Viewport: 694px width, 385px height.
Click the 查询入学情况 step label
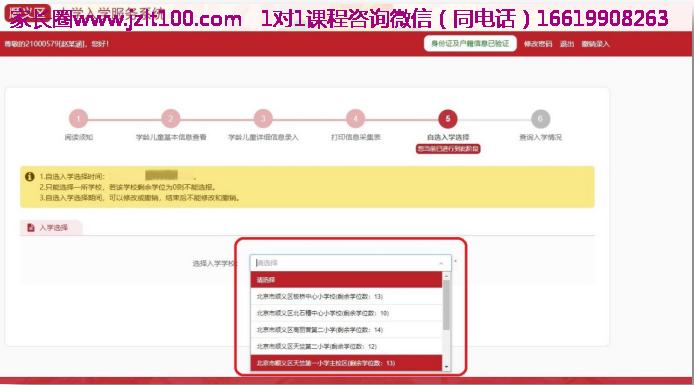pos(540,137)
